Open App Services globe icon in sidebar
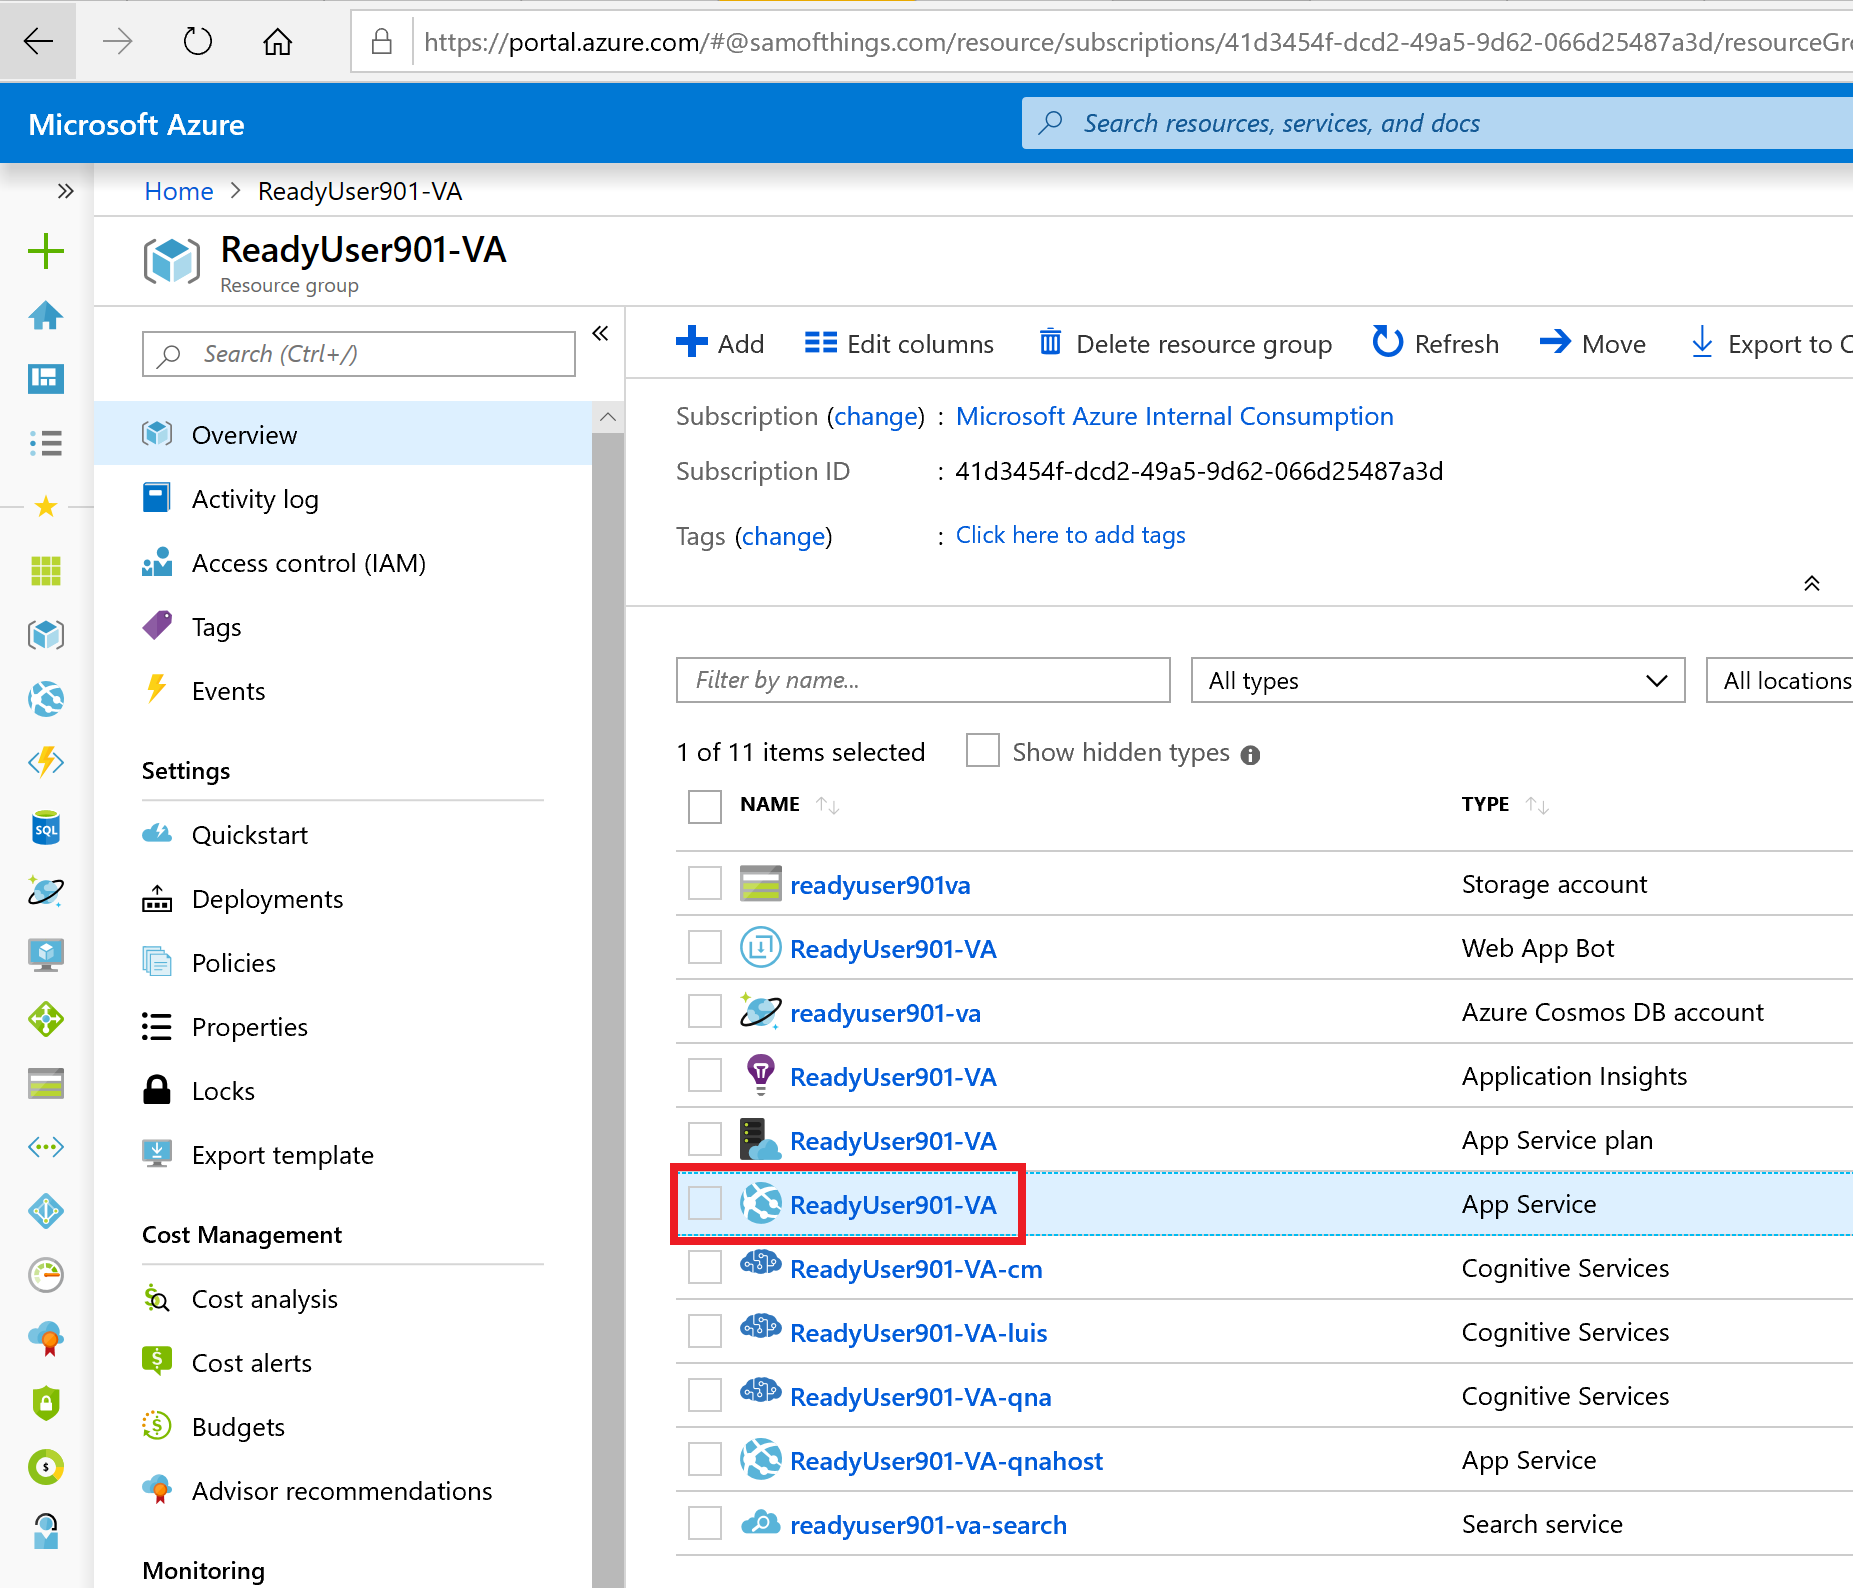The image size is (1853, 1588). [x=46, y=698]
